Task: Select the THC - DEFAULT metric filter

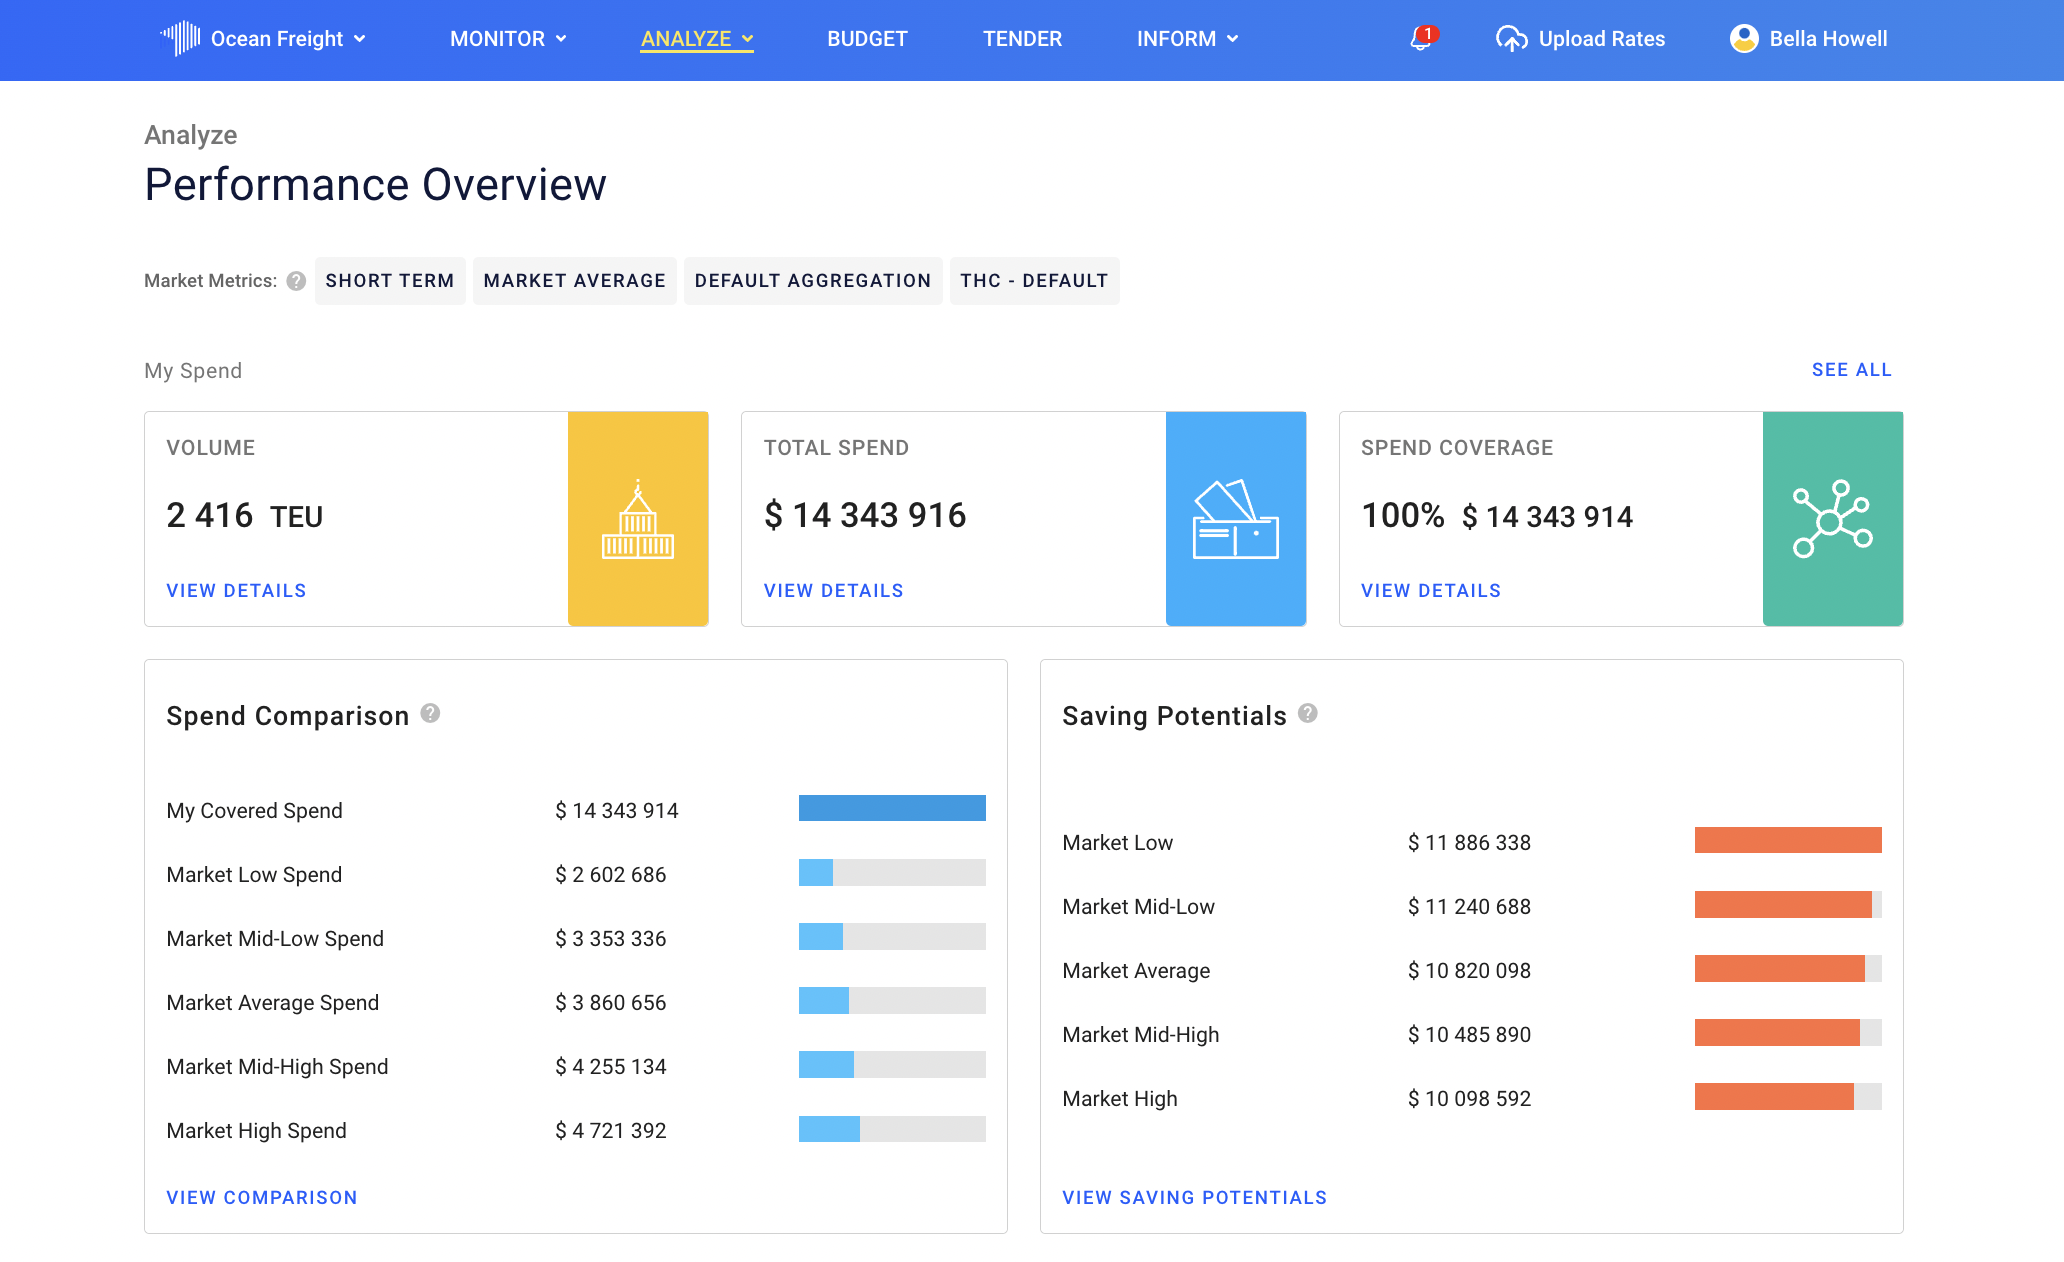Action: point(1033,280)
